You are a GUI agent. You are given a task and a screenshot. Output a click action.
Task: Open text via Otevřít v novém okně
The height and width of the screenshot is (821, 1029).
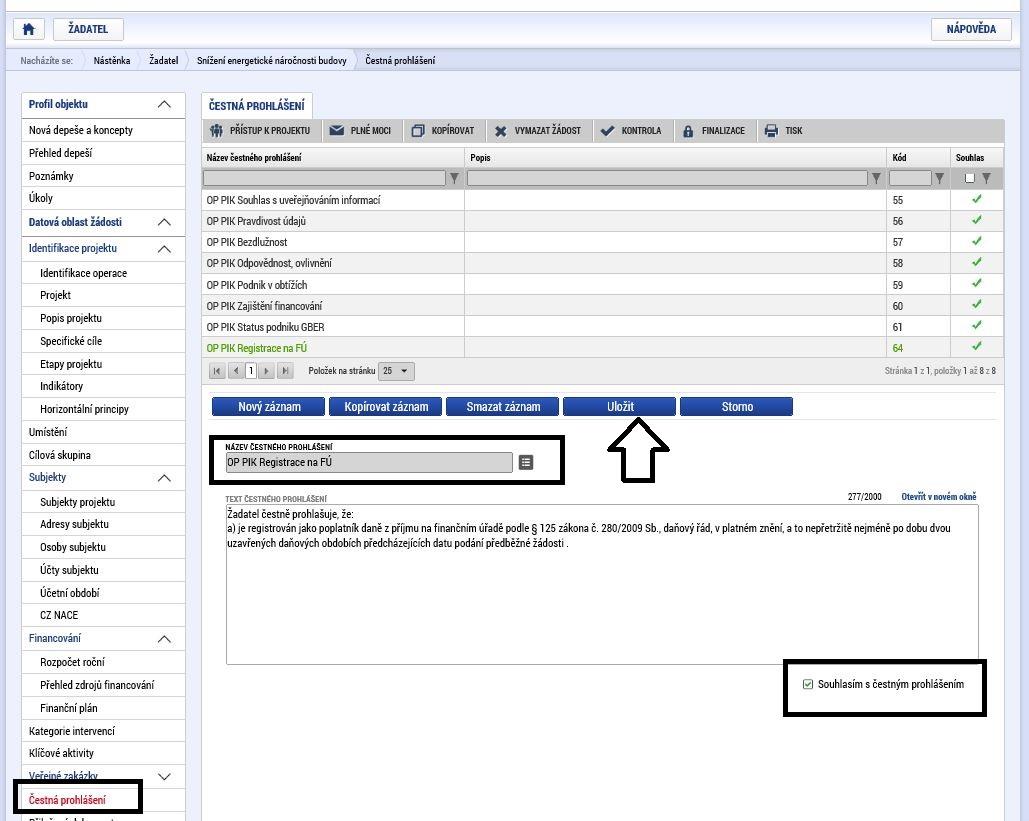pos(938,497)
